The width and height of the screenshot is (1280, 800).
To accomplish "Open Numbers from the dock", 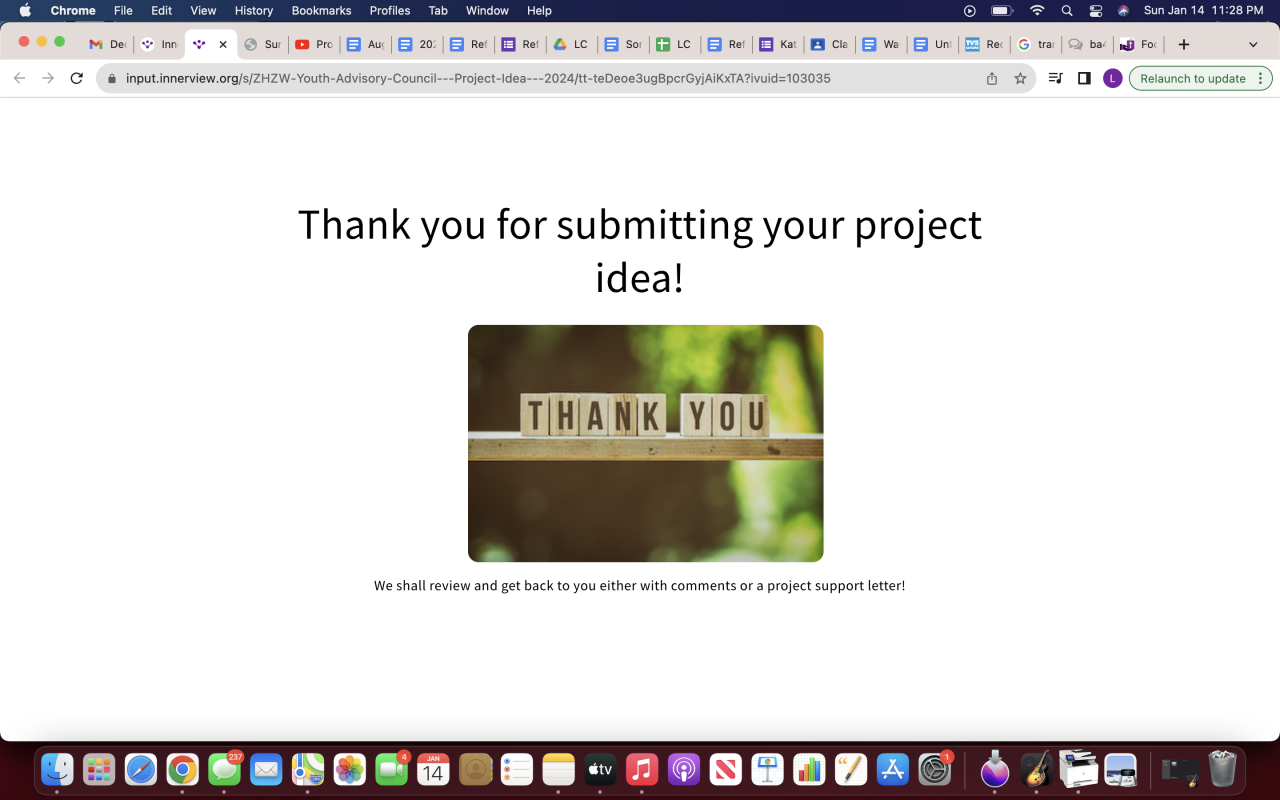I will pyautogui.click(x=809, y=770).
